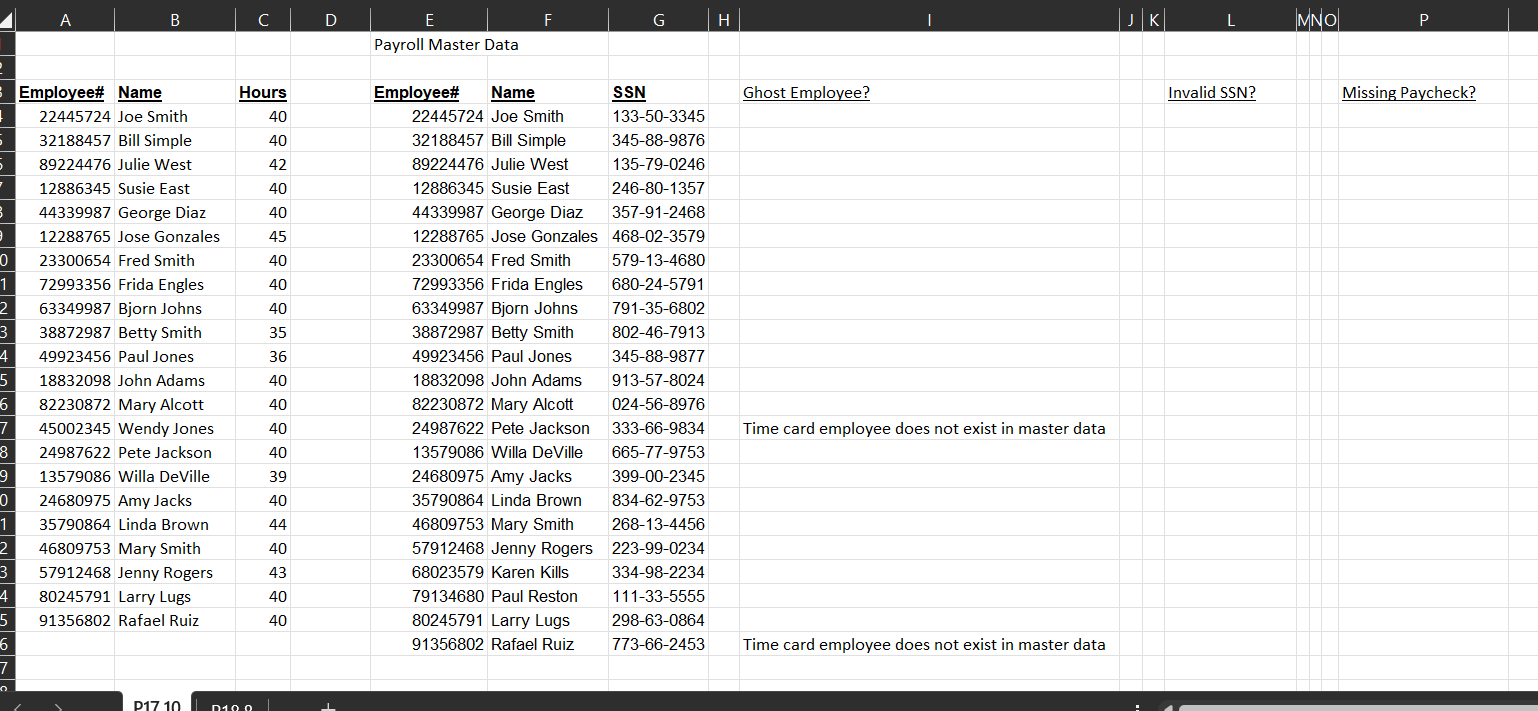Click the first ghost employee warning message cell

pyautogui.click(x=925, y=428)
